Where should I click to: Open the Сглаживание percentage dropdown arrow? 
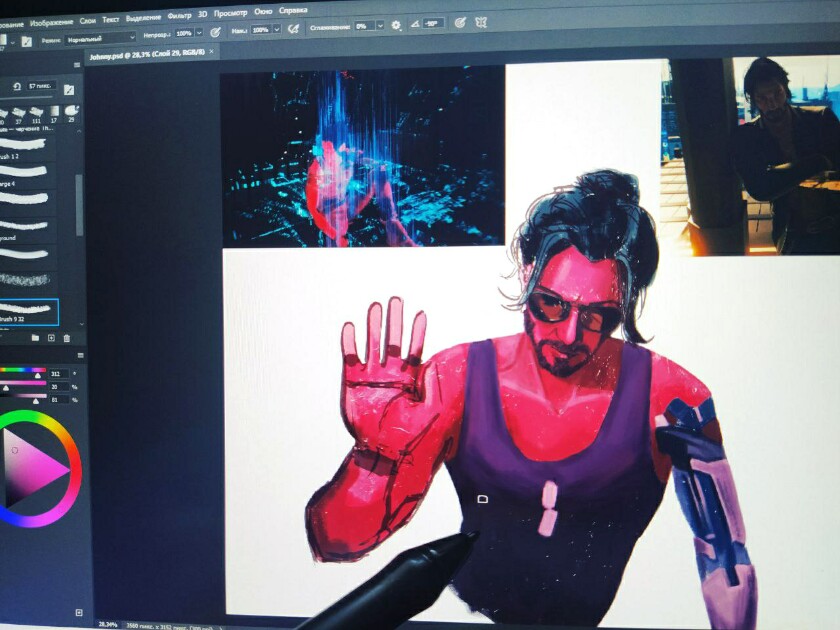tap(380, 26)
